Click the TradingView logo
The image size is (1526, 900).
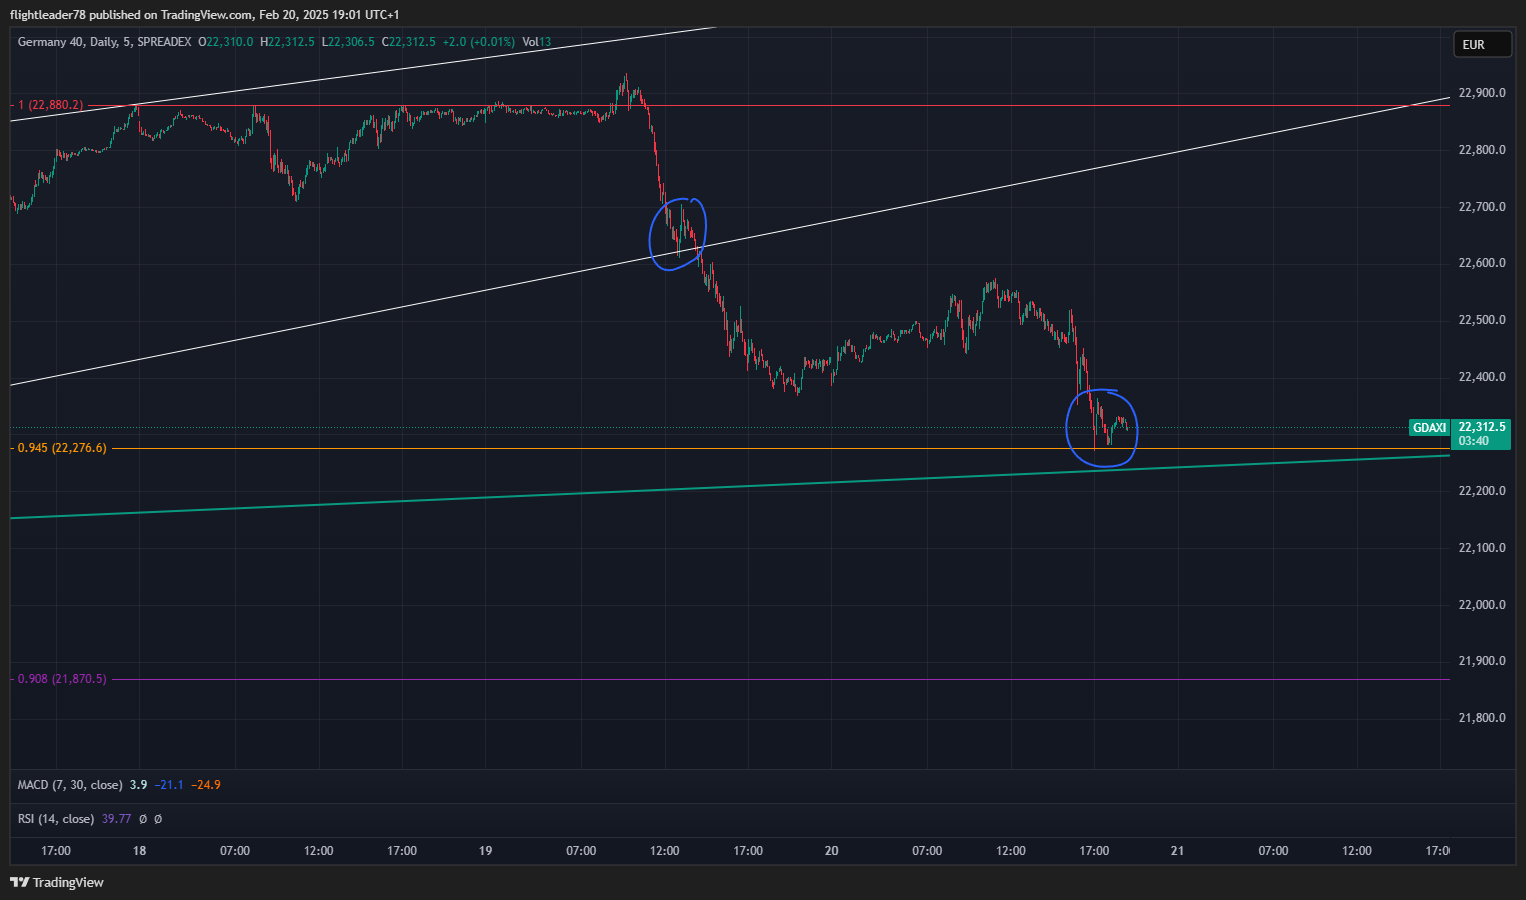click(57, 882)
